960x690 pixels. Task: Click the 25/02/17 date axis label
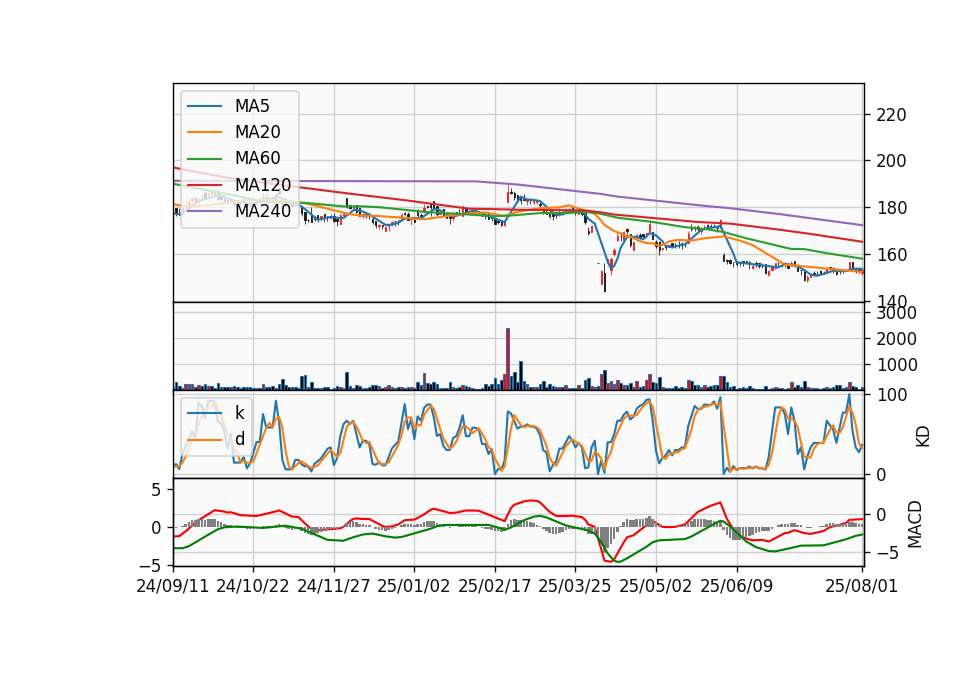494,586
